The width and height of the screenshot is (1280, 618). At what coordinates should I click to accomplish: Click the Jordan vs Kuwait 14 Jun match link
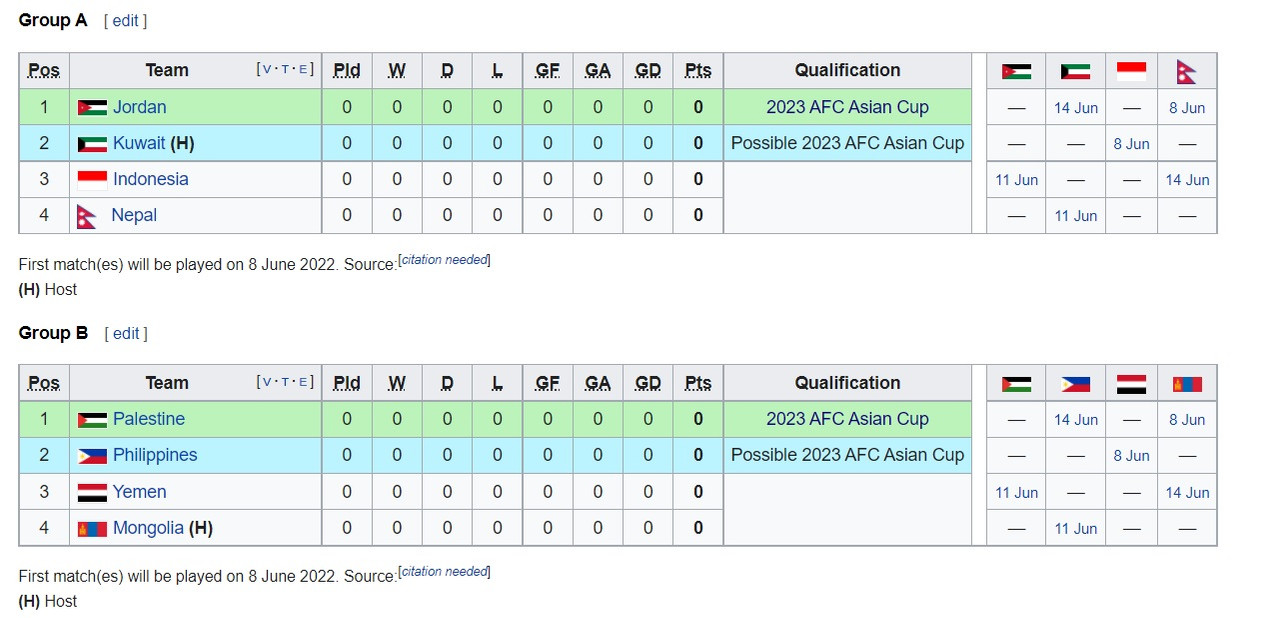pyautogui.click(x=1075, y=108)
